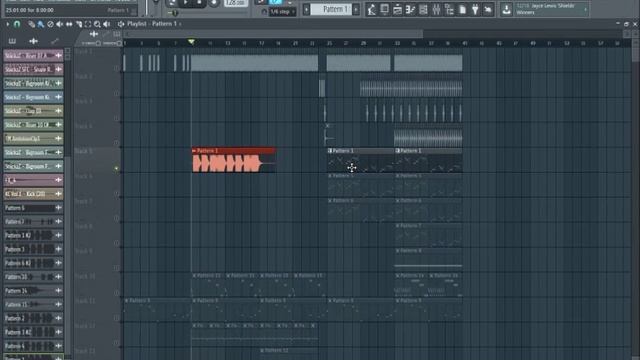Select the Paint brush tool

41,24
